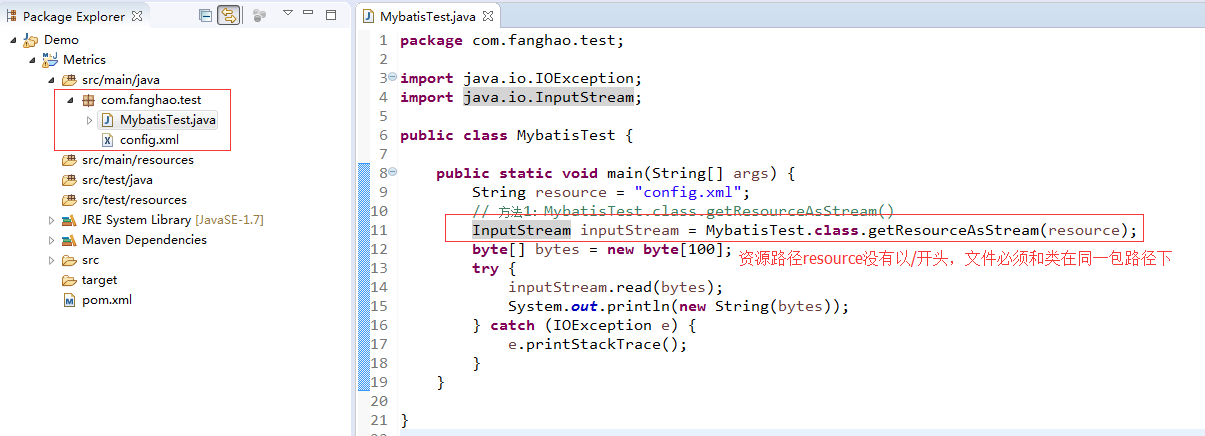The height and width of the screenshot is (436, 1205).
Task: Click the try keyword on line 13
Action: click(x=485, y=268)
